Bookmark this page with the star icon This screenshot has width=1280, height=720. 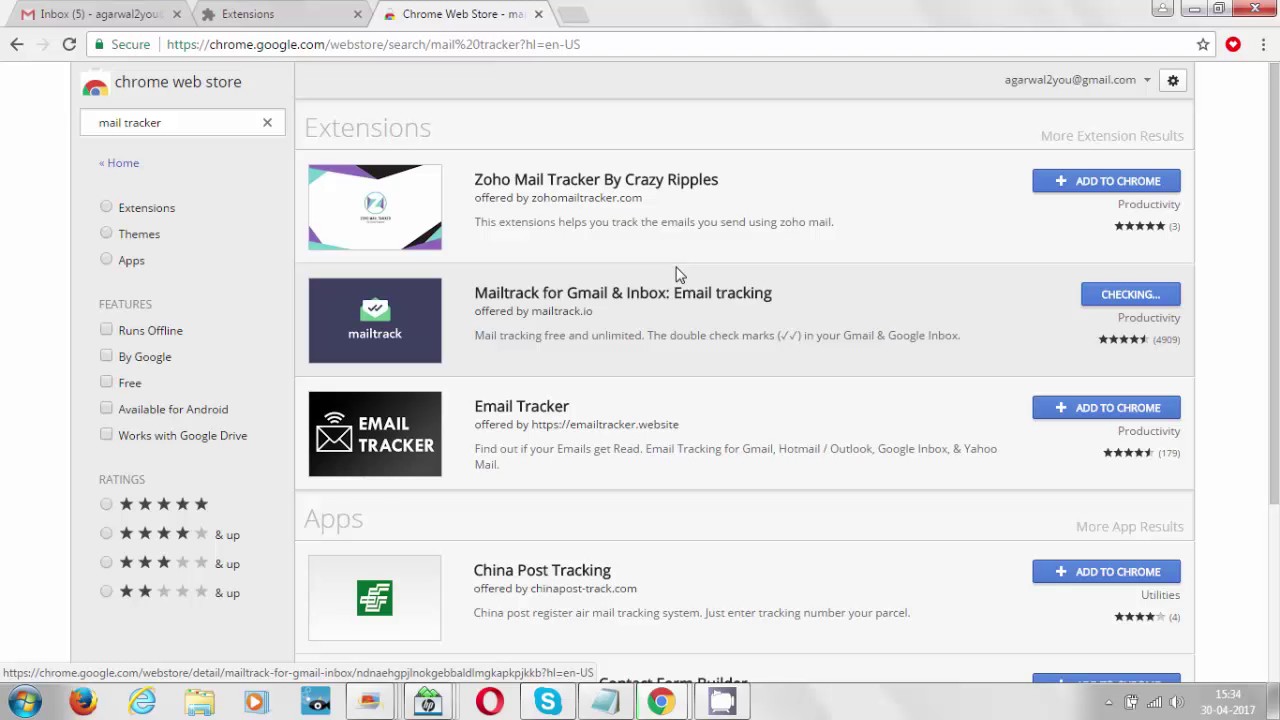[x=1203, y=44]
